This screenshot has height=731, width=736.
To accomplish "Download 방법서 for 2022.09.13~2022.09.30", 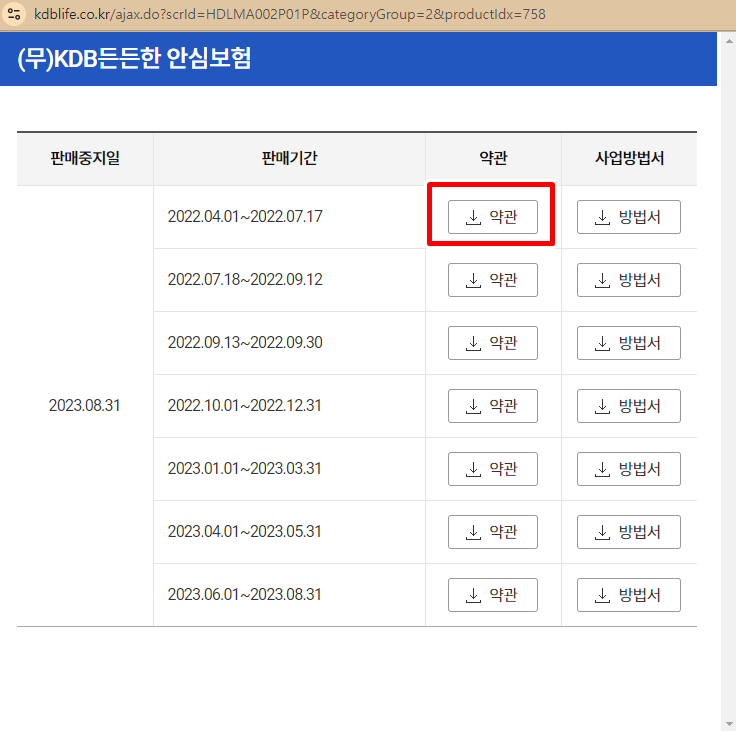I will click(x=629, y=343).
